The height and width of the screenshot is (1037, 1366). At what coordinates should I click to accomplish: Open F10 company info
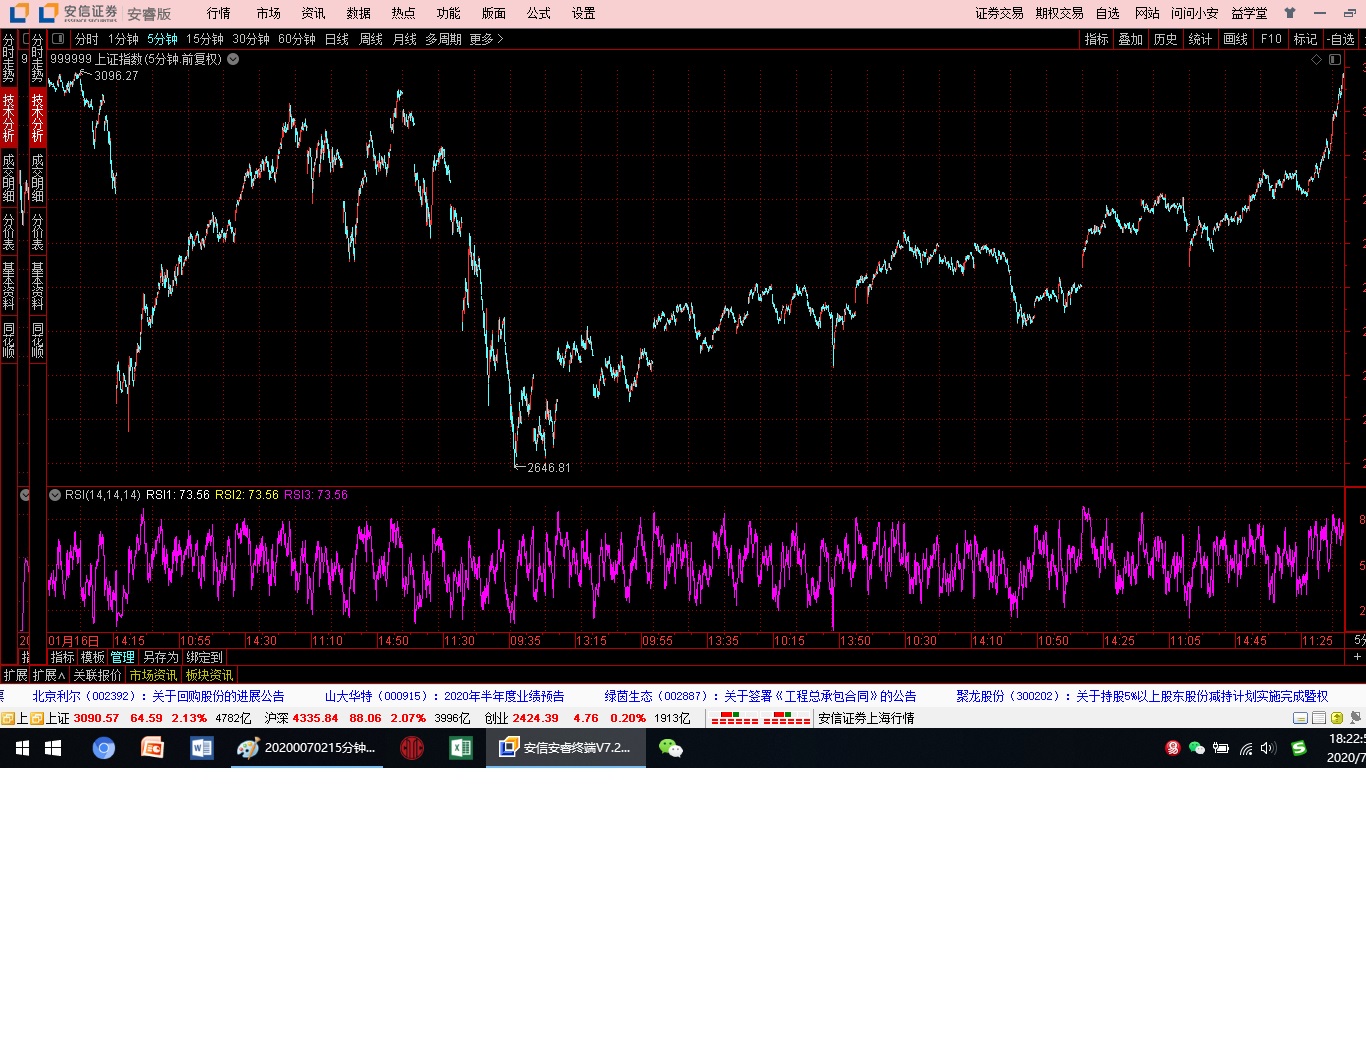point(1271,39)
